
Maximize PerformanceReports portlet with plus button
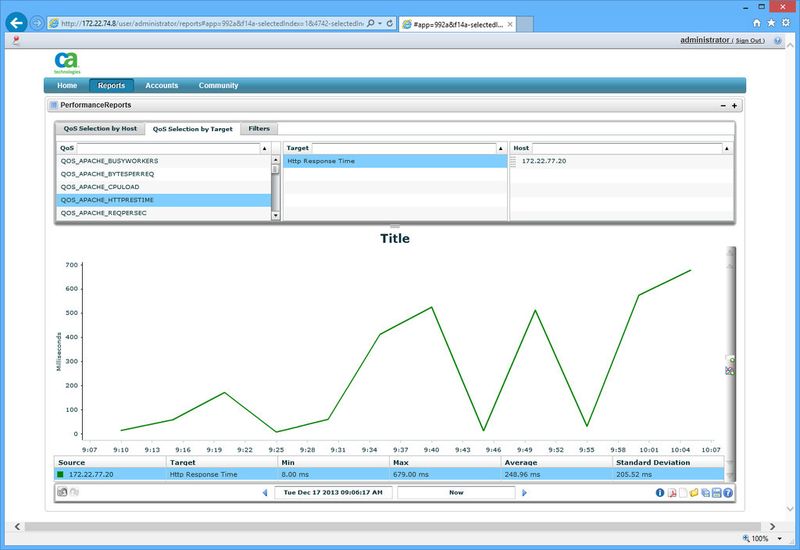tap(734, 106)
